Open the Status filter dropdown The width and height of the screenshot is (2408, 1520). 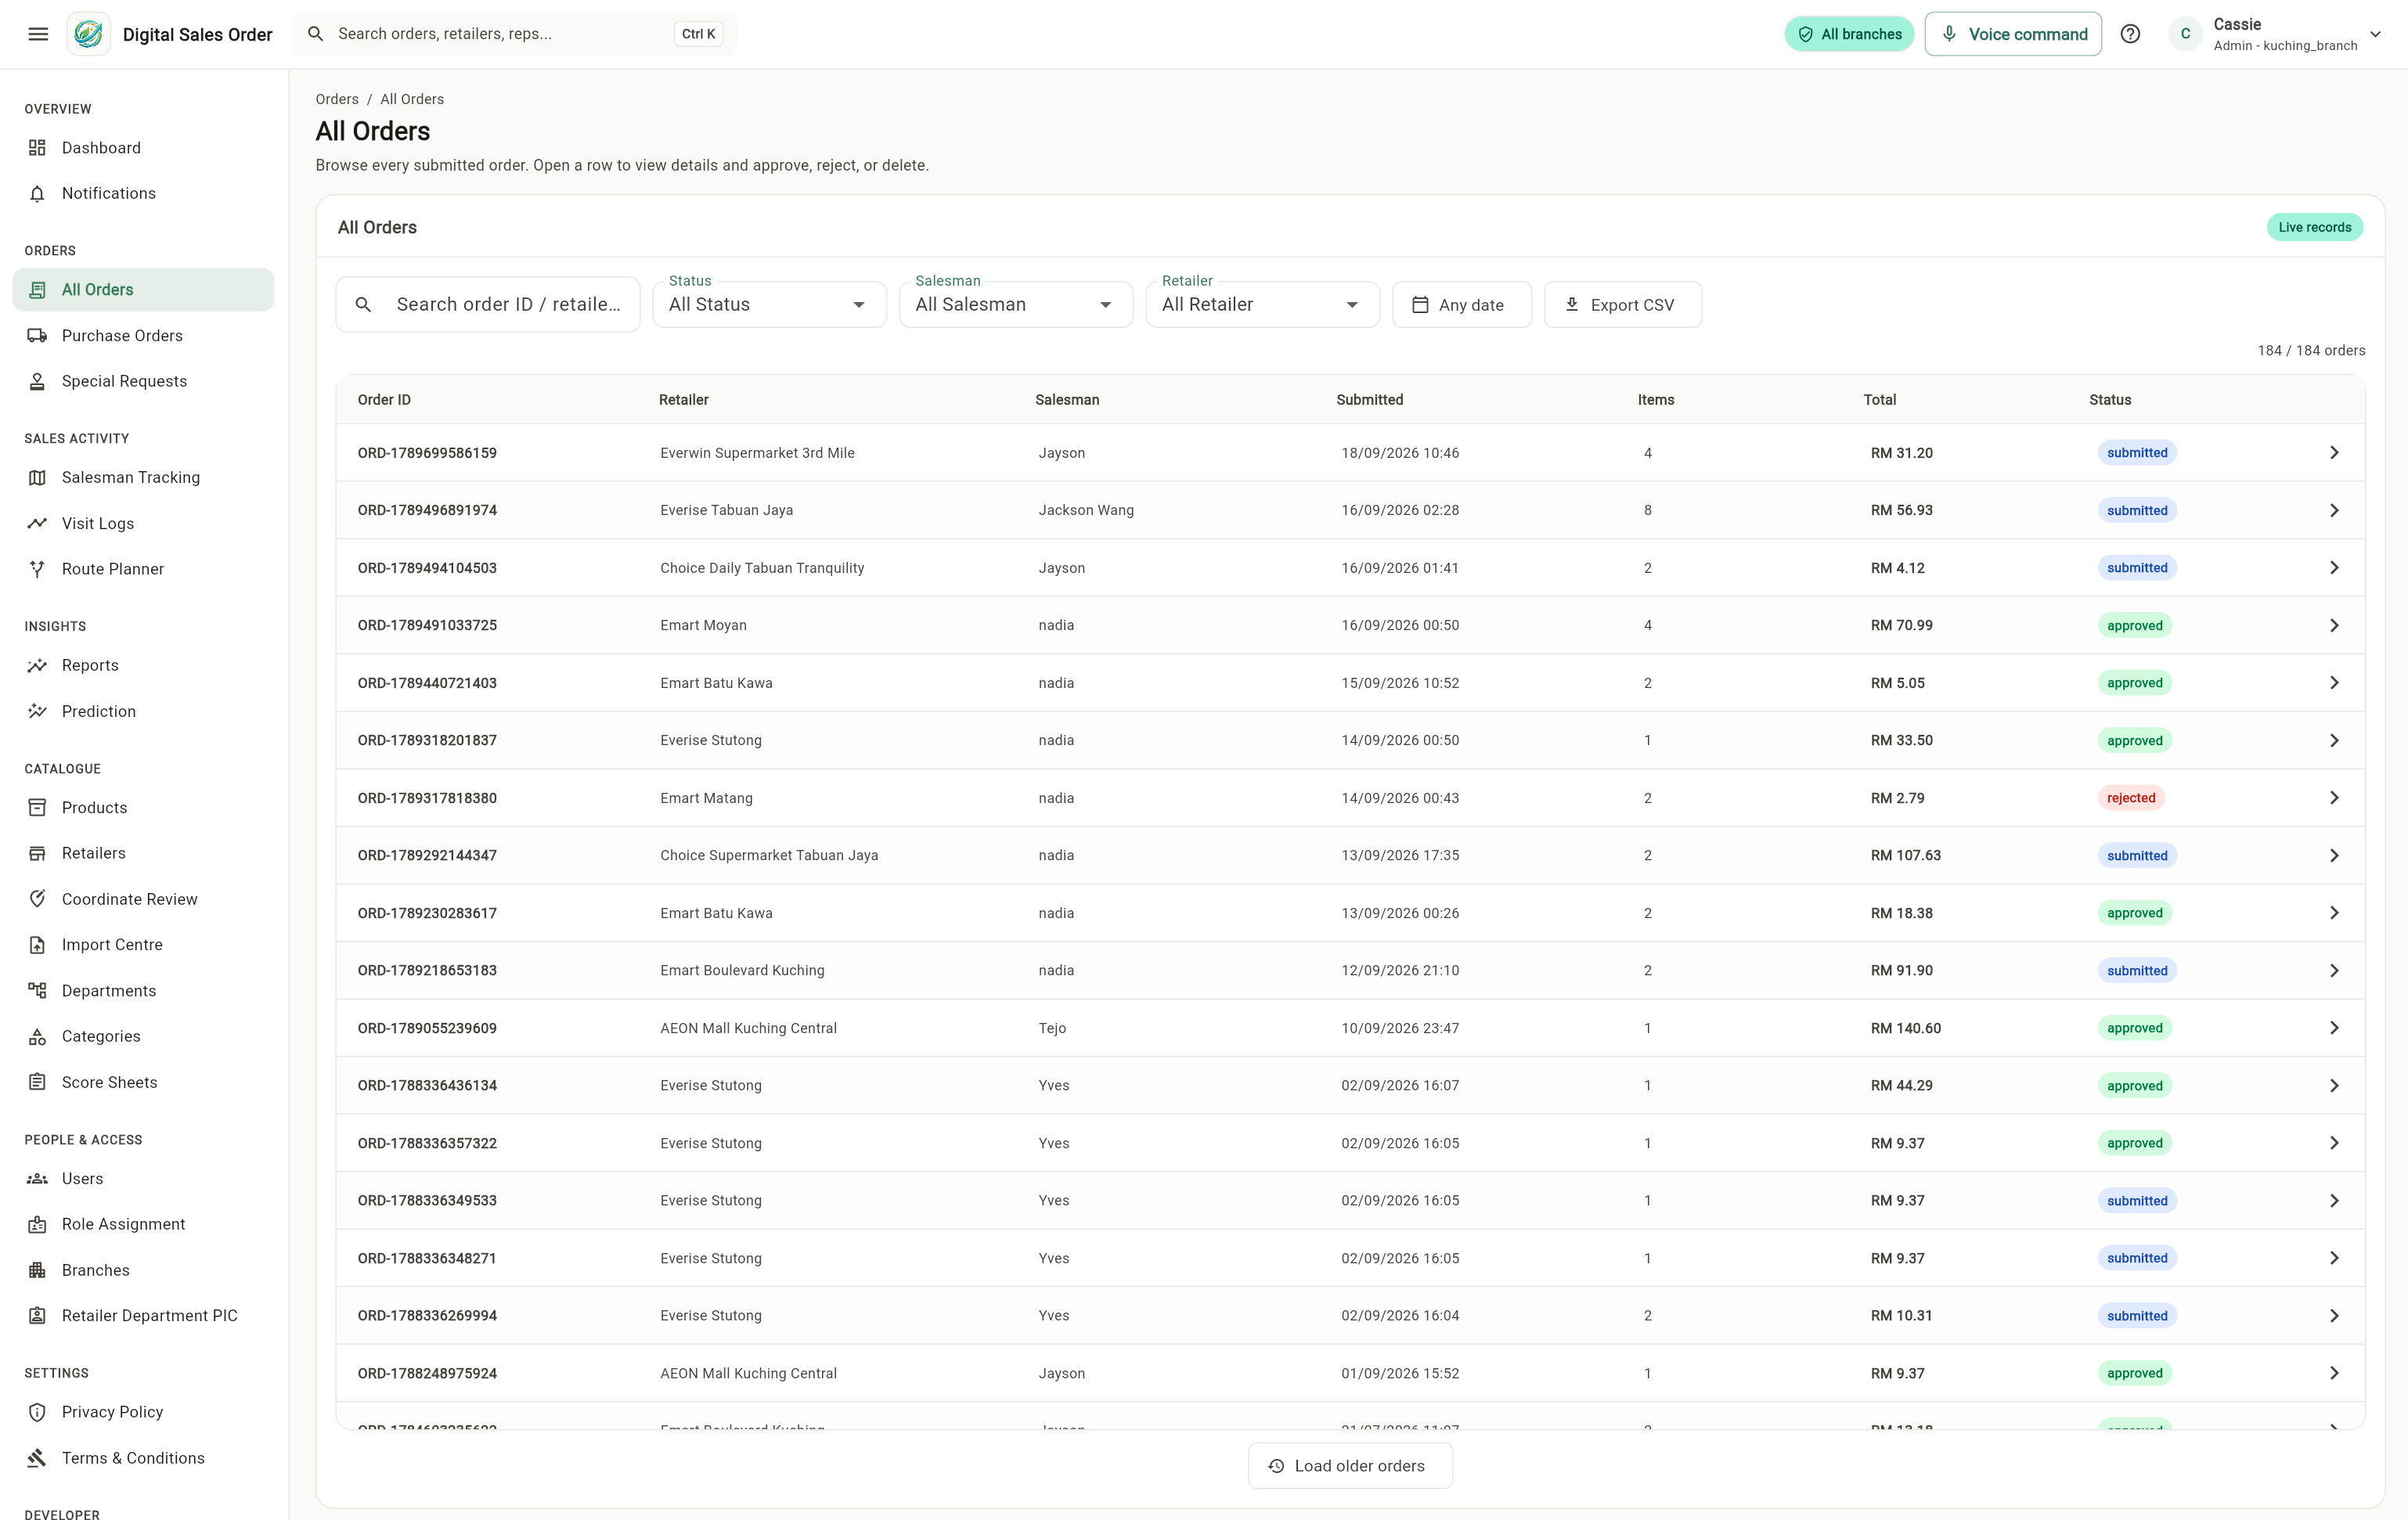coord(769,304)
